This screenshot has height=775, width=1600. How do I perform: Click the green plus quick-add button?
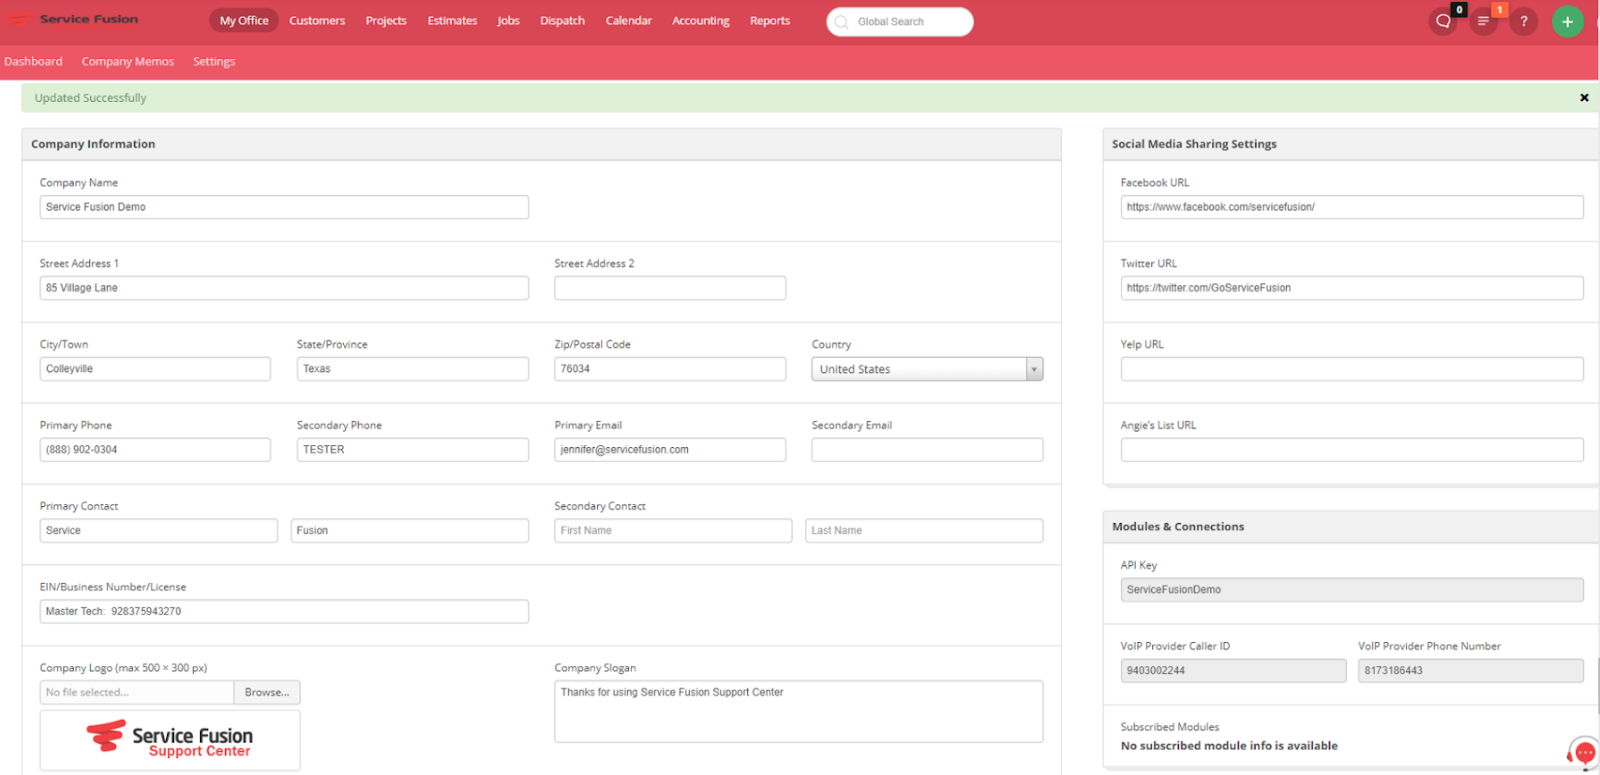click(1567, 21)
